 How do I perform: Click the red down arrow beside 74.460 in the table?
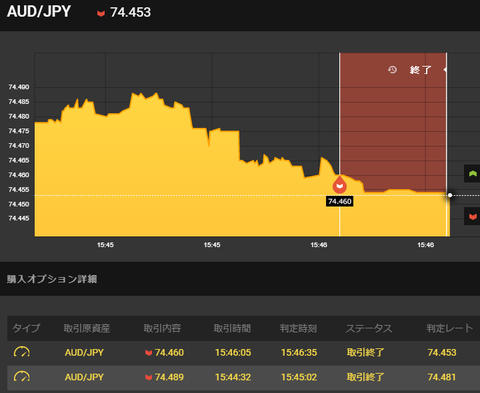[149, 353]
